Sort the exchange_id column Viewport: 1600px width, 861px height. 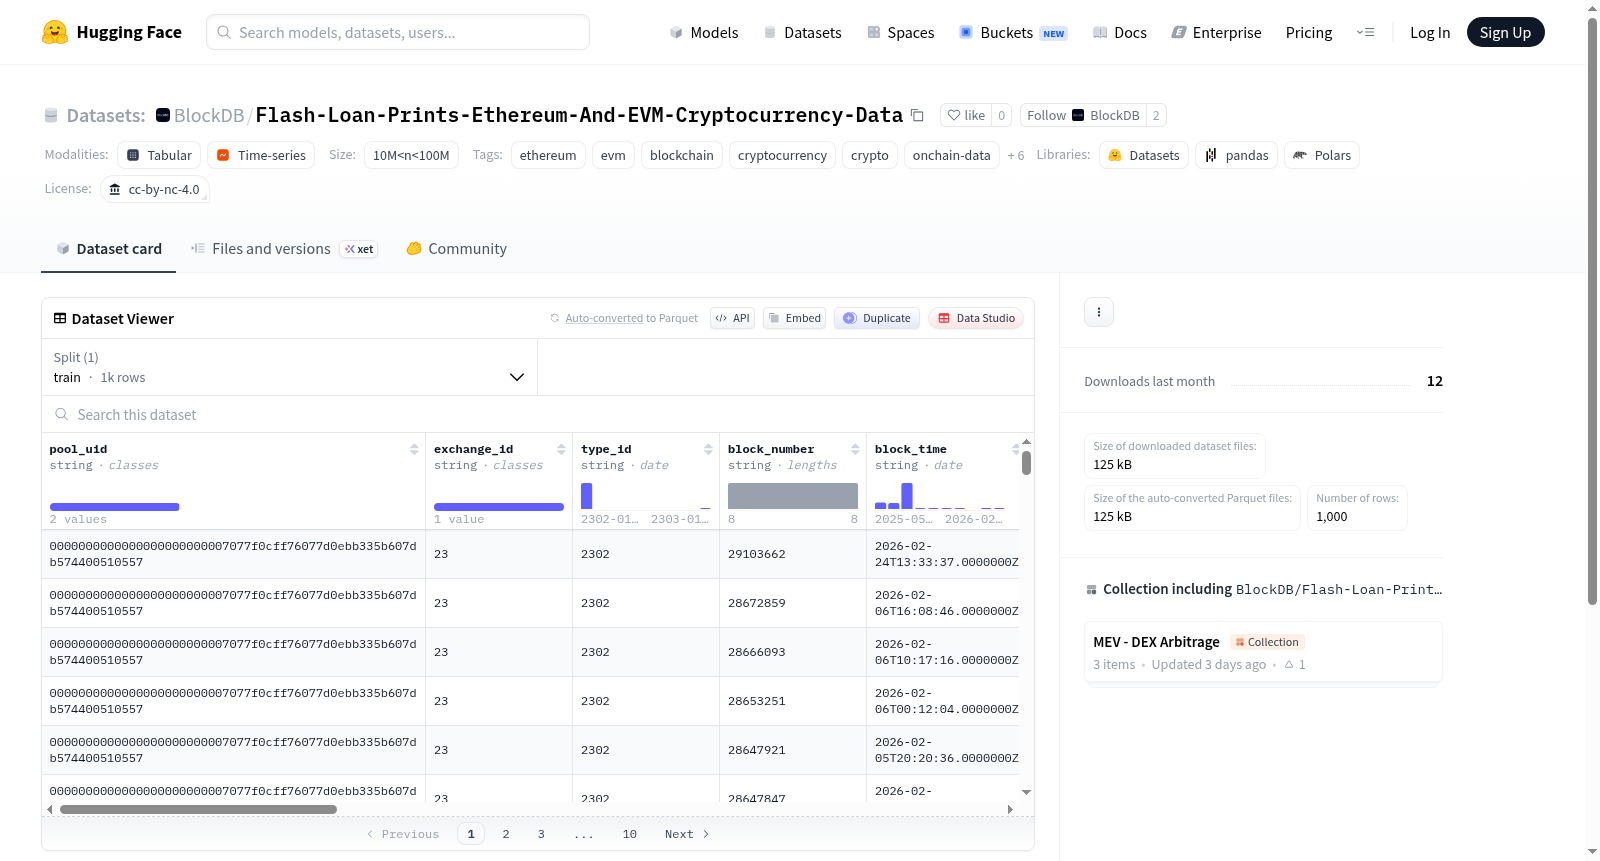[561, 450]
